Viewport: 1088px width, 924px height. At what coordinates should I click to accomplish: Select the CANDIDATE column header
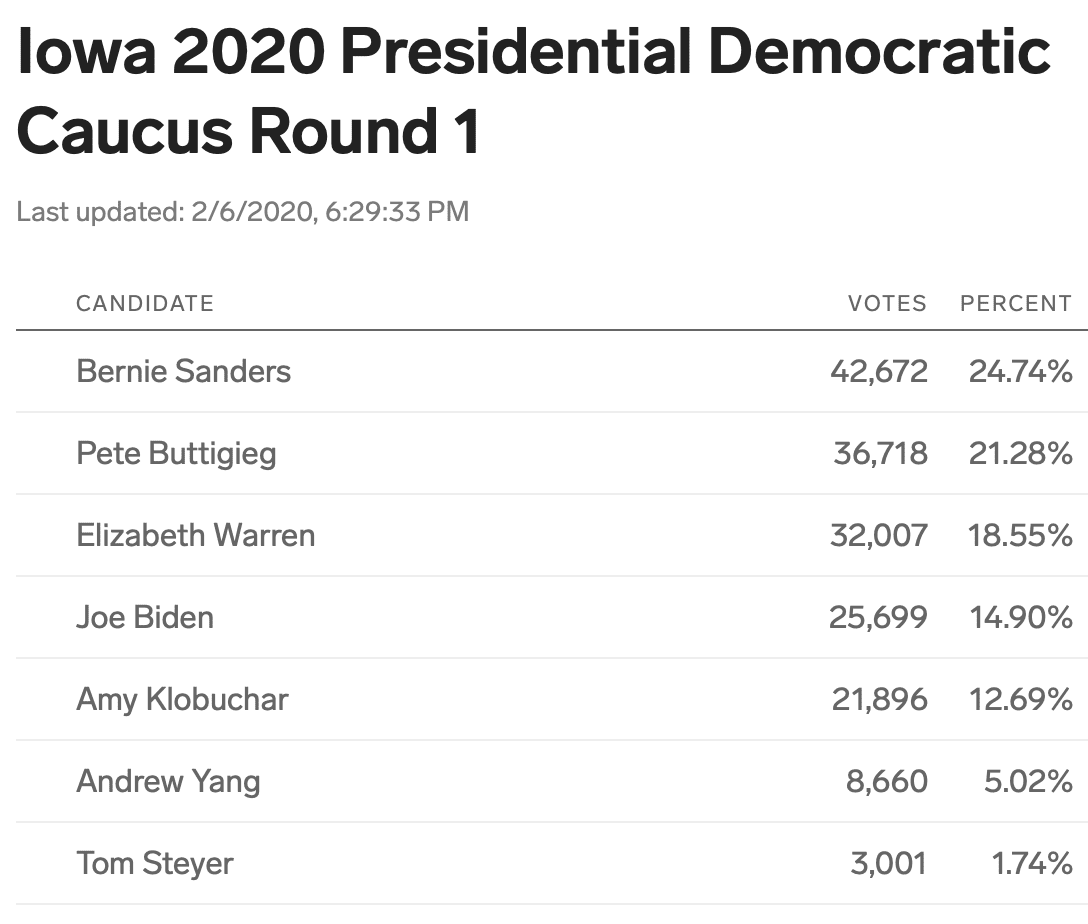pyautogui.click(x=144, y=303)
